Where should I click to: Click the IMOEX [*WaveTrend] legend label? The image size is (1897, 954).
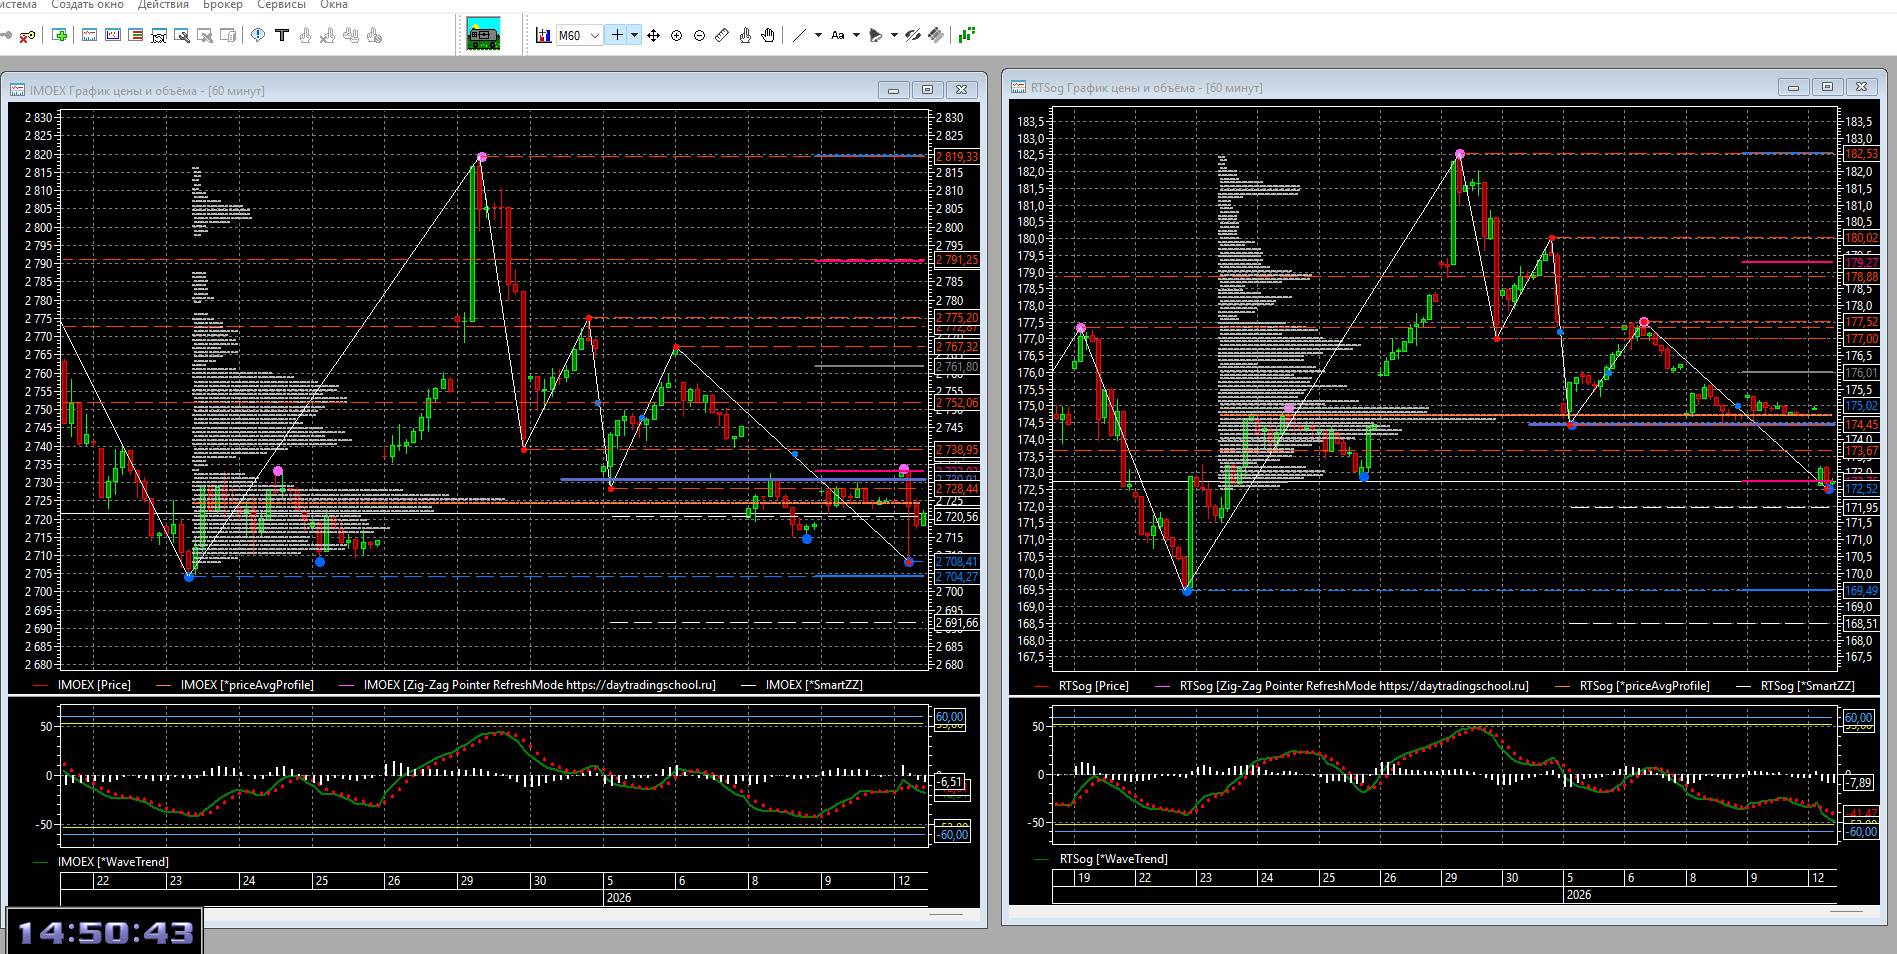(113, 862)
